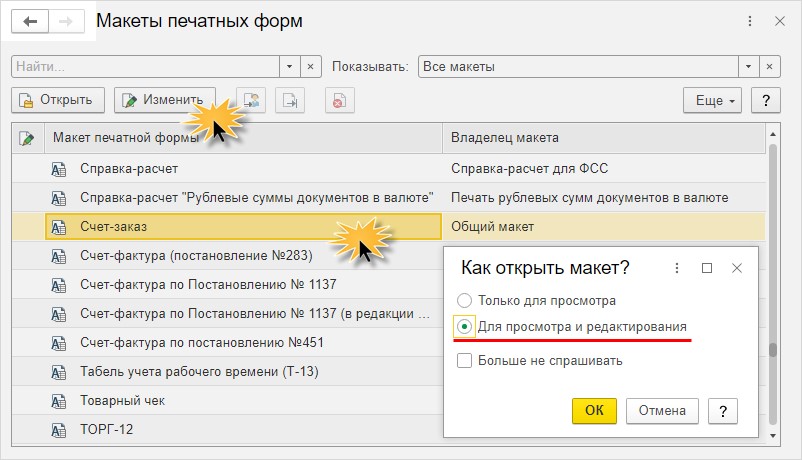Click the list scrollbar up arrow
Screen dimensions: 802x460
pos(773,134)
